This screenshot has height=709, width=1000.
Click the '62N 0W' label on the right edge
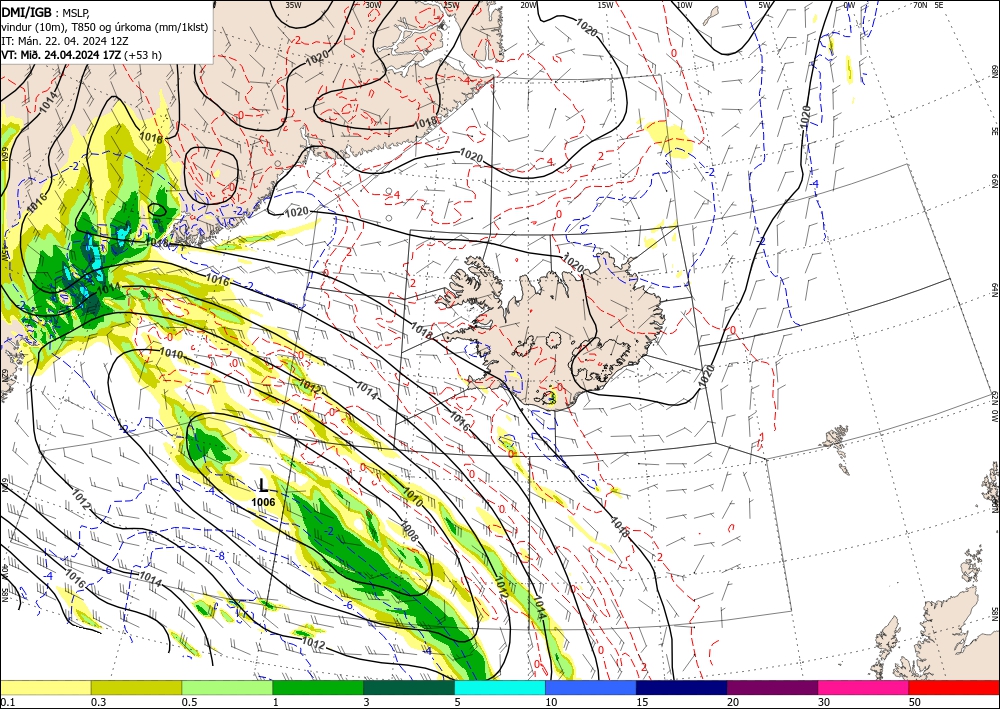point(995,408)
